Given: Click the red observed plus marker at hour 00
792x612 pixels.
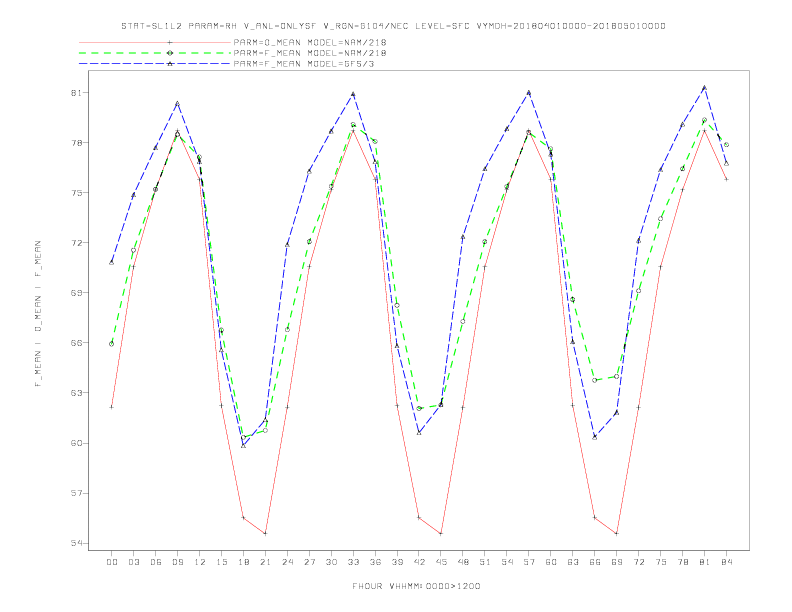Looking at the screenshot, I should coord(112,407).
